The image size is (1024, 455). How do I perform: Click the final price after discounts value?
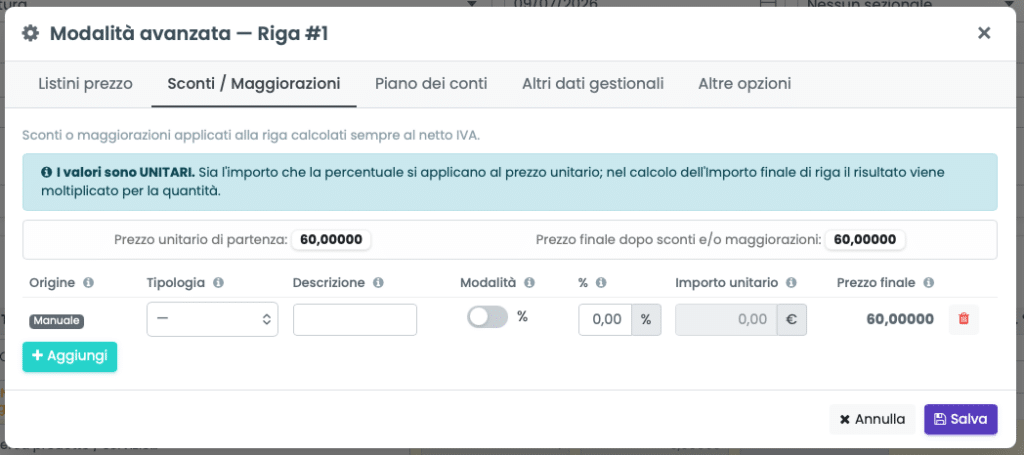pos(865,240)
